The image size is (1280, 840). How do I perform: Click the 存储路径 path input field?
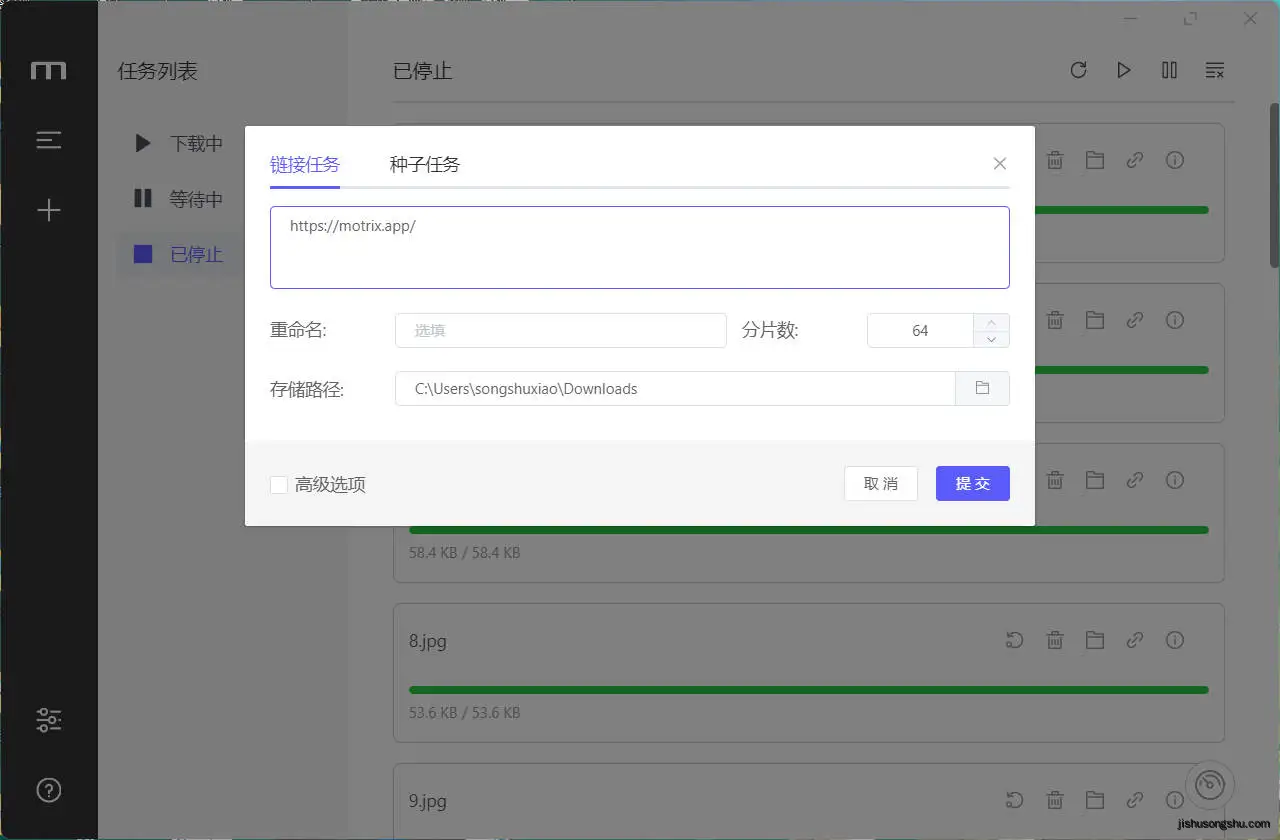click(675, 388)
